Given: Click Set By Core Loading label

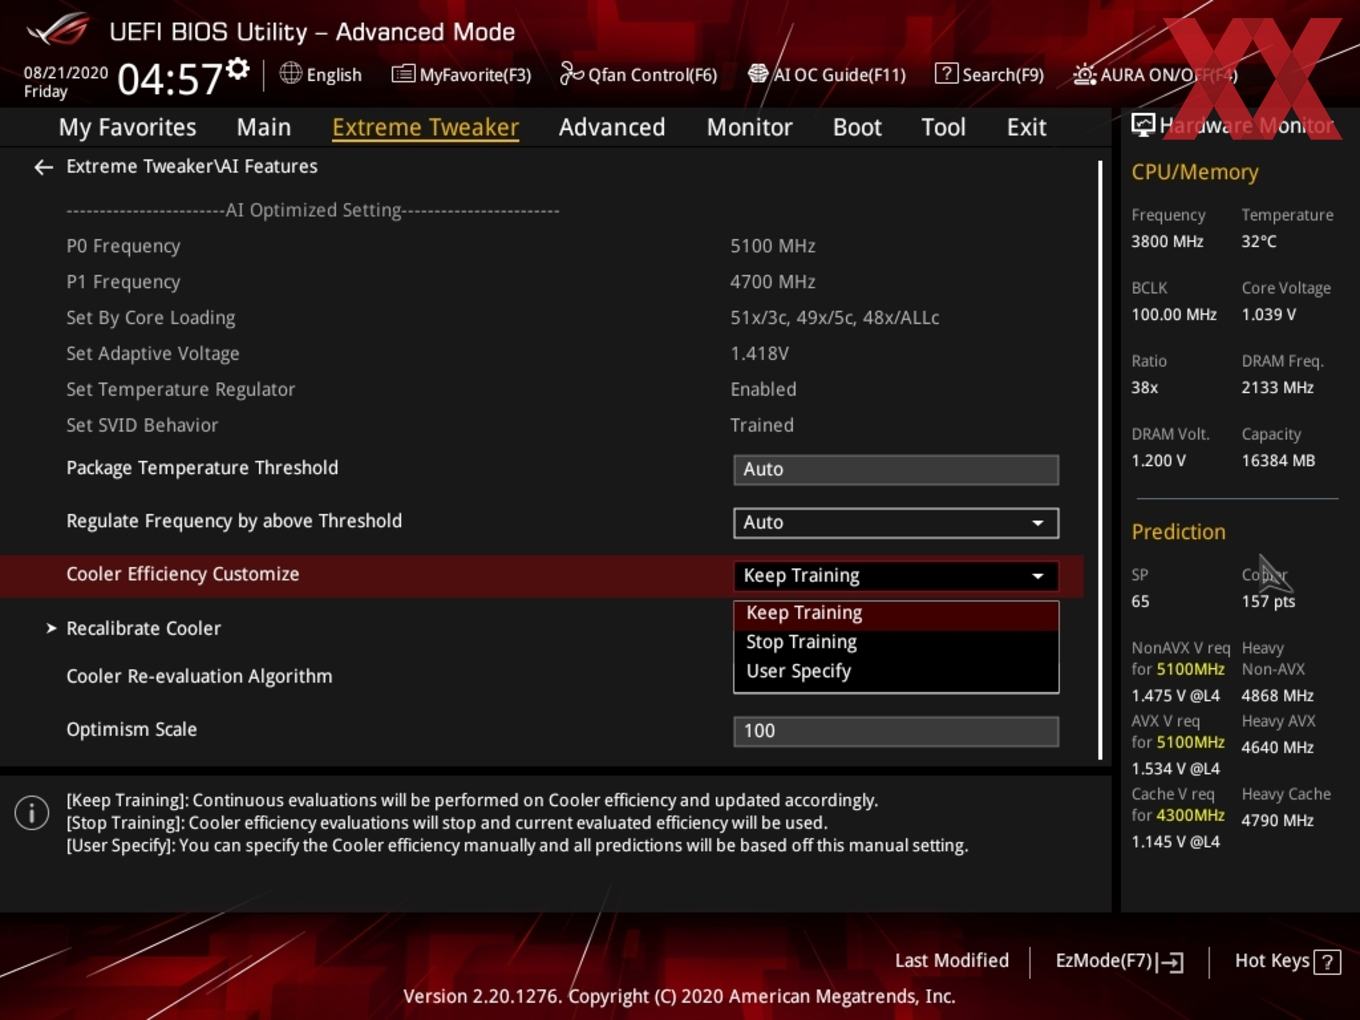Looking at the screenshot, I should pyautogui.click(x=150, y=318).
